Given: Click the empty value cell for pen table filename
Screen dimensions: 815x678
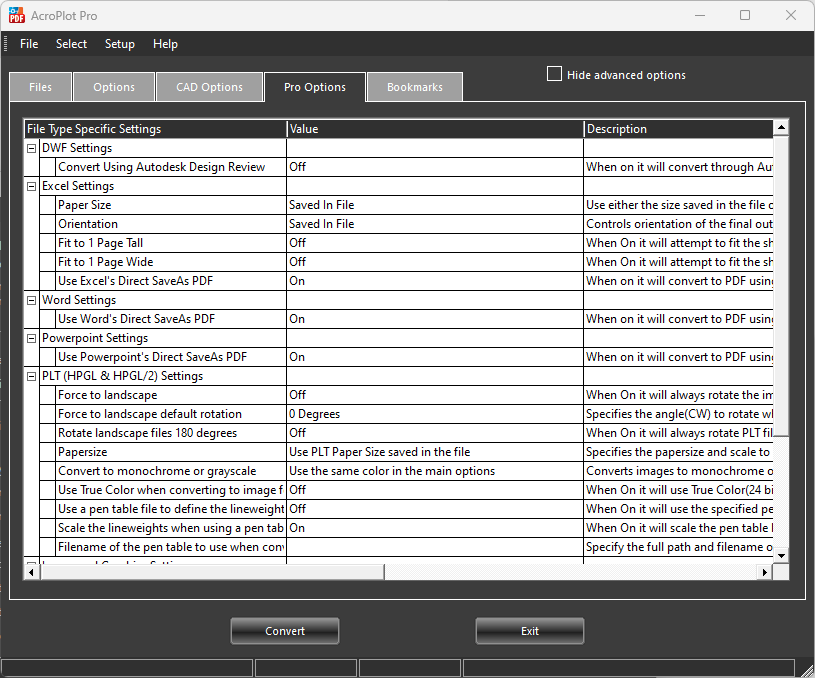Looking at the screenshot, I should click(435, 547).
